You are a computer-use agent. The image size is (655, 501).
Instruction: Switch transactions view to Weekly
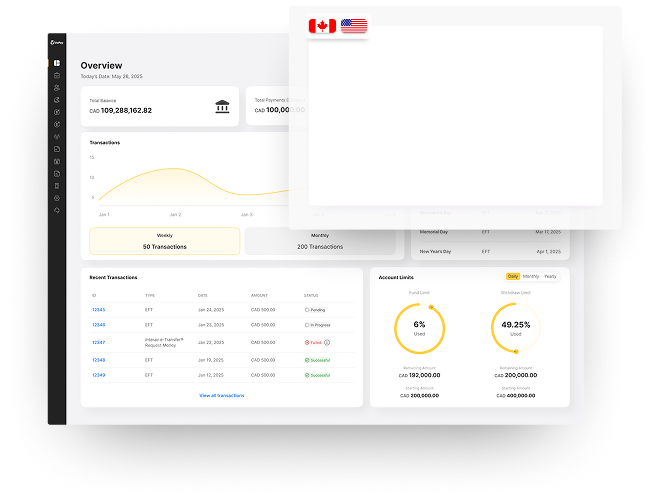[x=164, y=241]
